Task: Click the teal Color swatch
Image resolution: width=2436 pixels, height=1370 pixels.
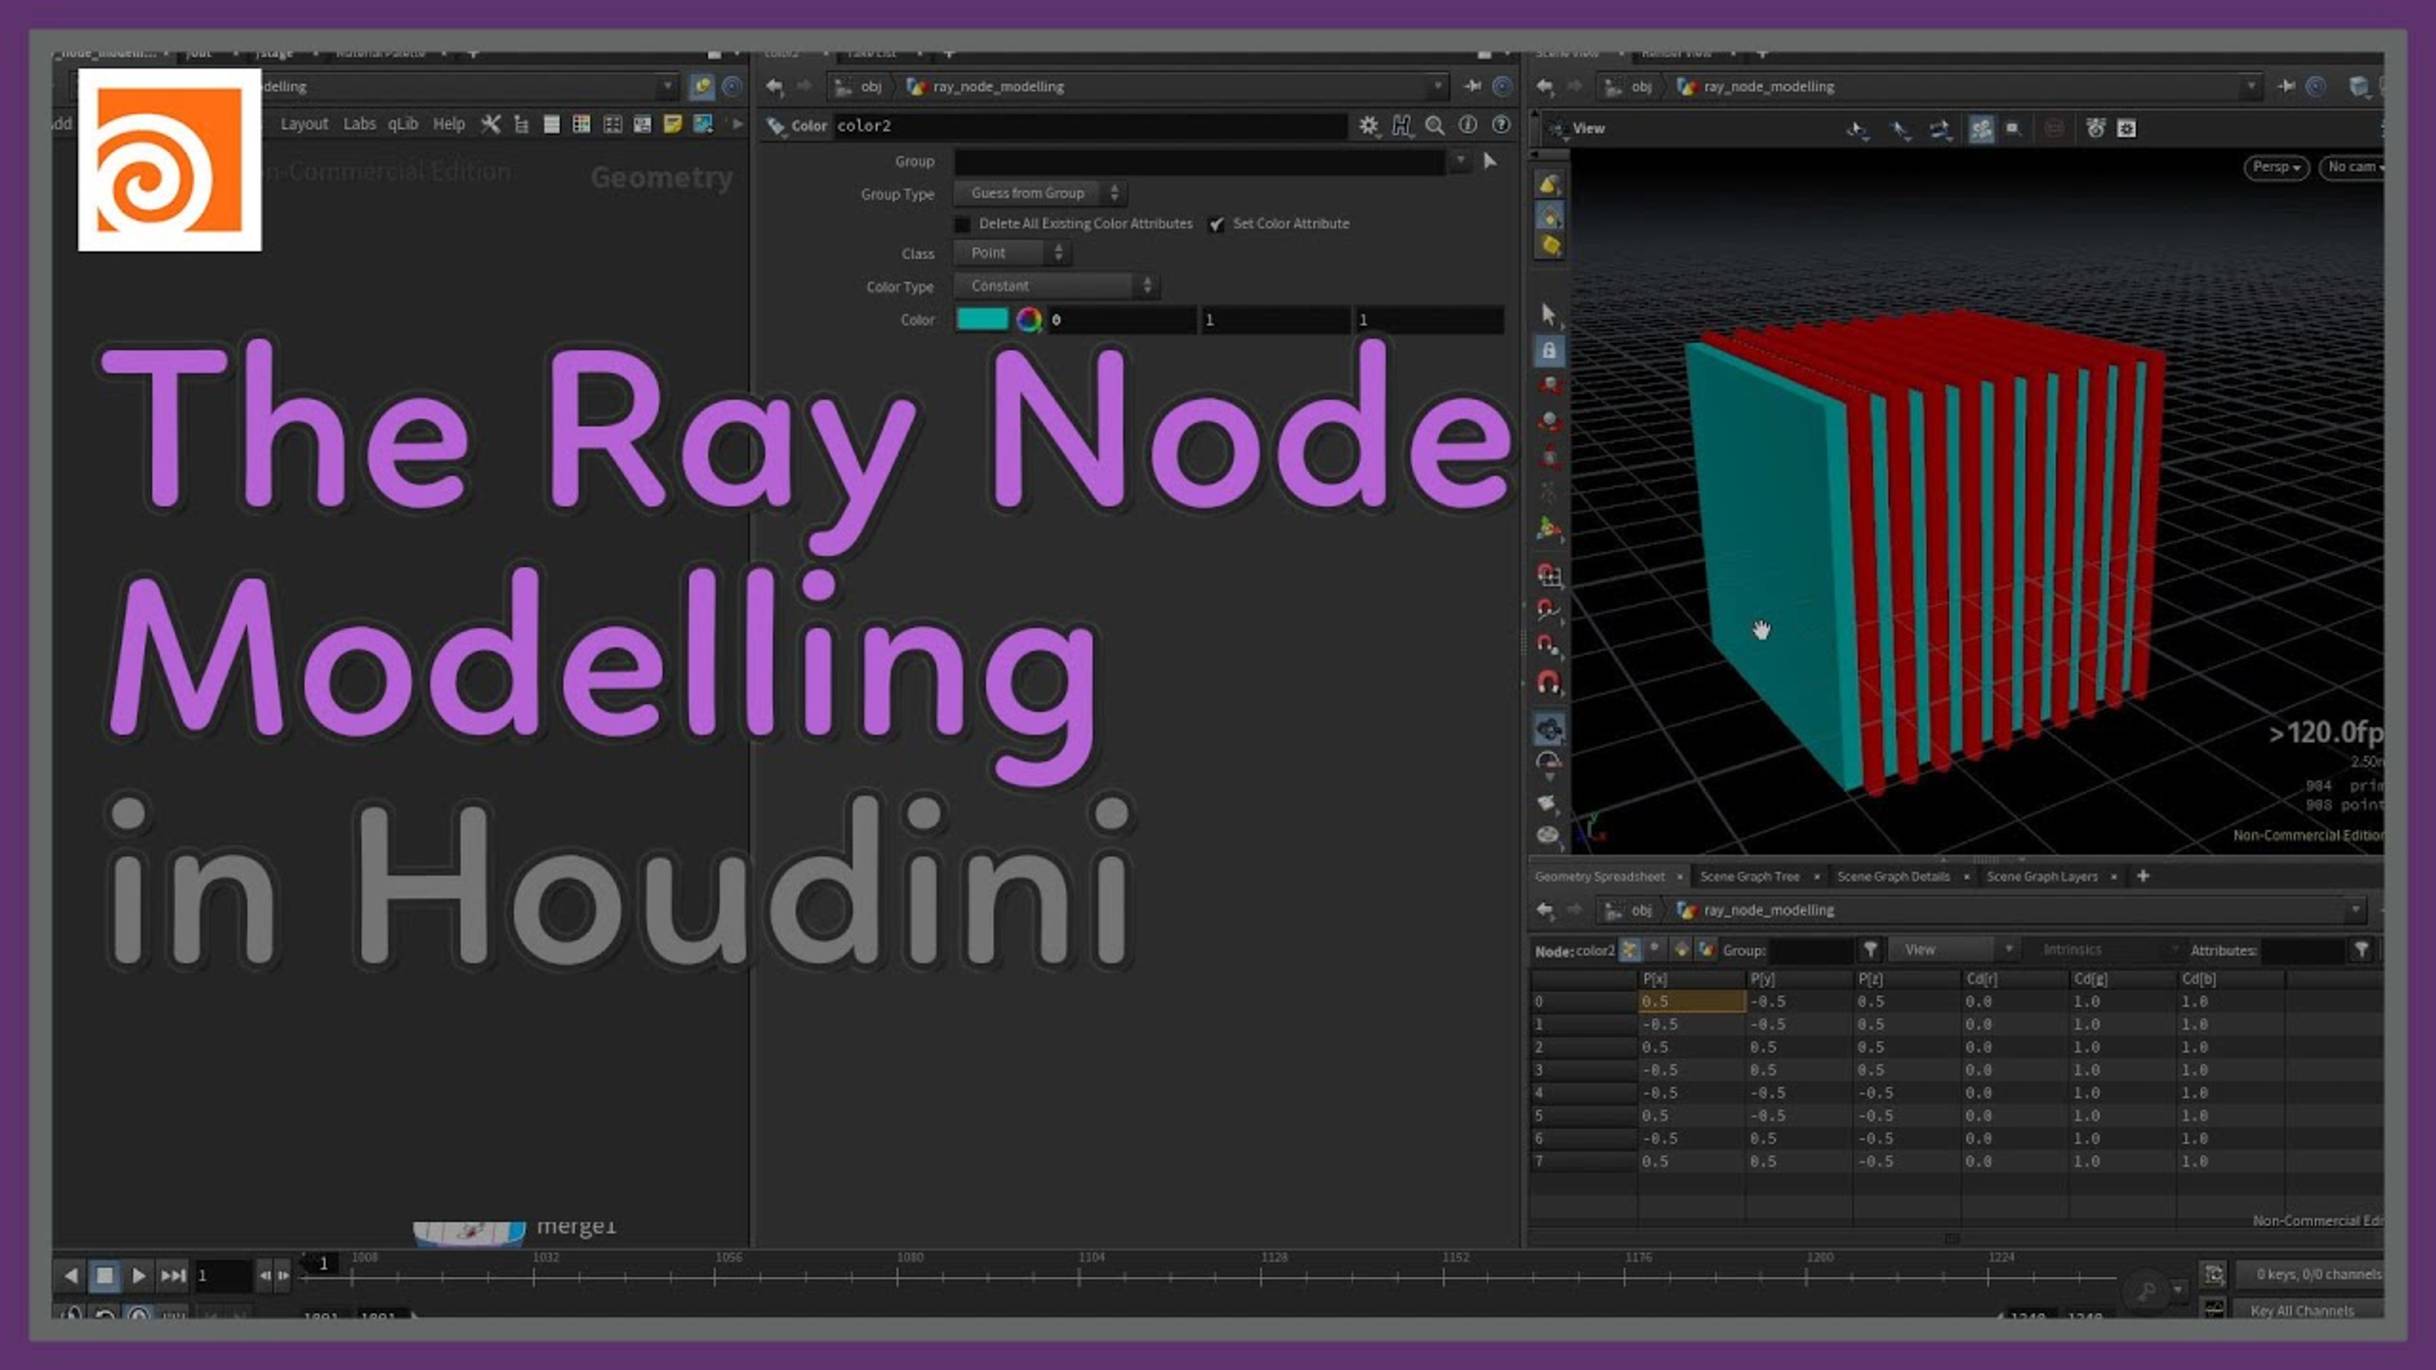Action: pos(982,319)
